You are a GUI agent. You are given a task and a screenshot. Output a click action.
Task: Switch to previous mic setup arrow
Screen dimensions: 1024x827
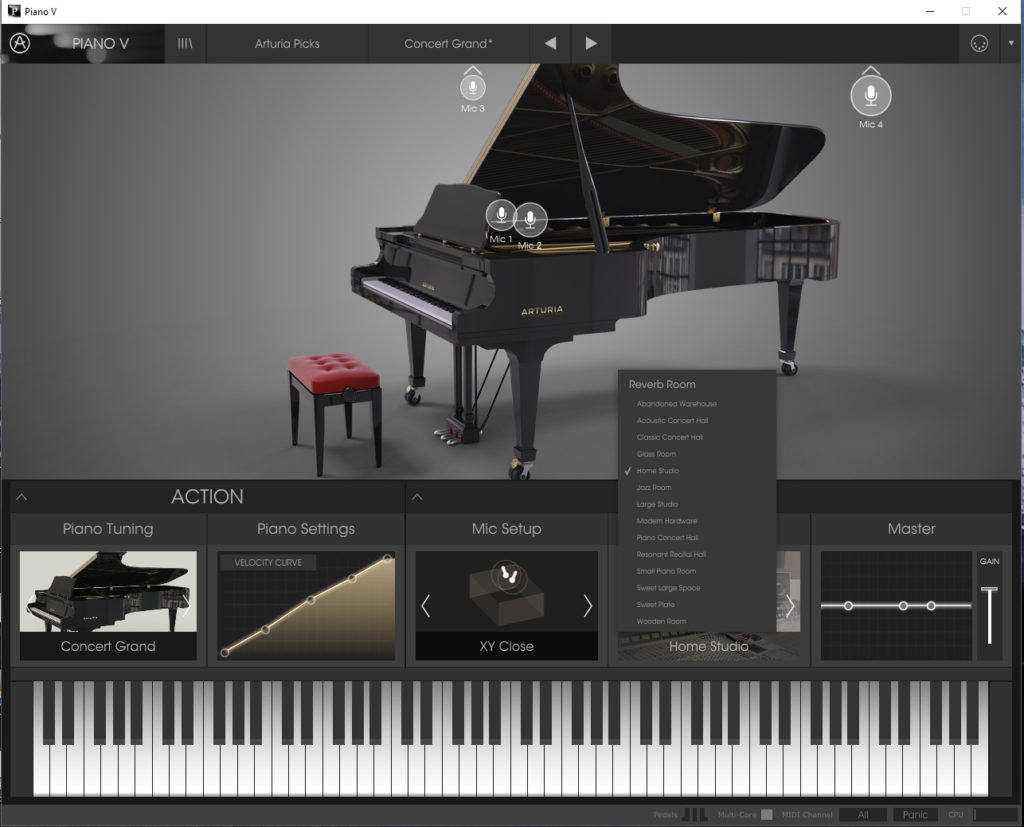point(426,606)
